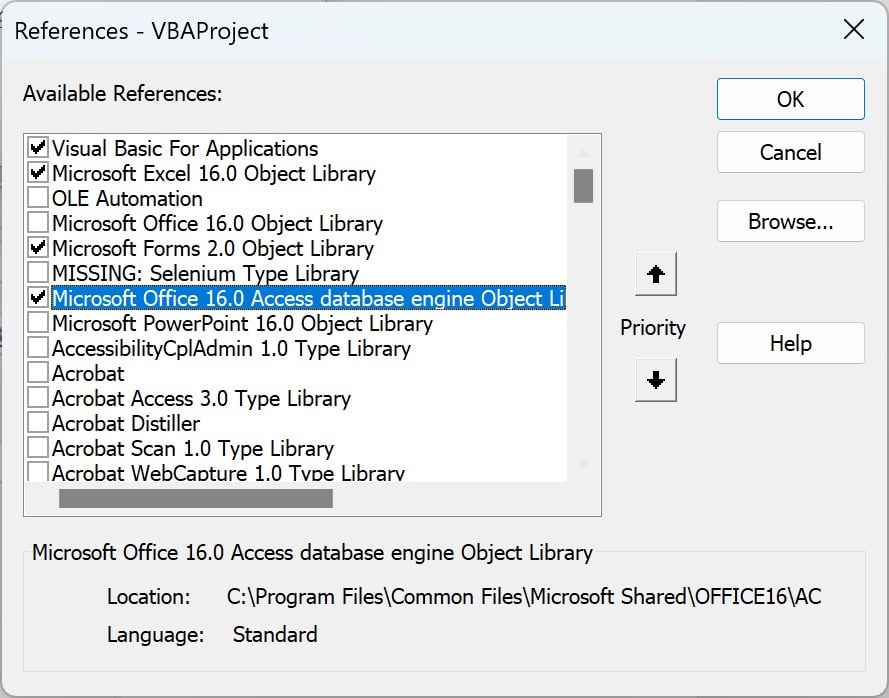The height and width of the screenshot is (698, 889).
Task: Check the OLE Automation checkbox
Action: 38,198
